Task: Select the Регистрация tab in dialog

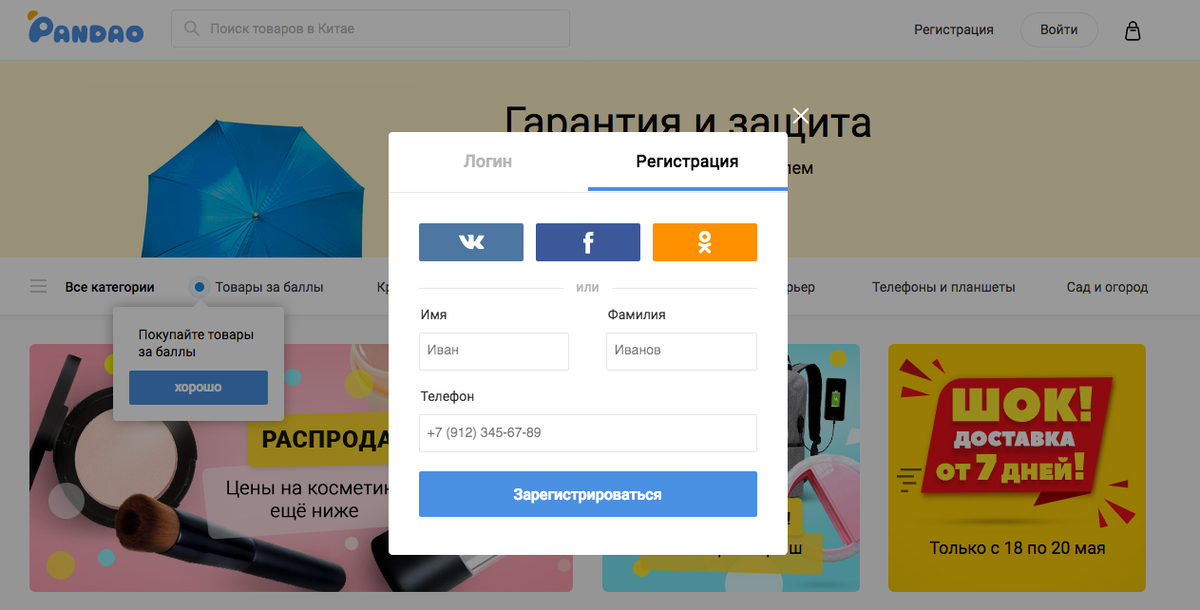Action: pos(687,161)
